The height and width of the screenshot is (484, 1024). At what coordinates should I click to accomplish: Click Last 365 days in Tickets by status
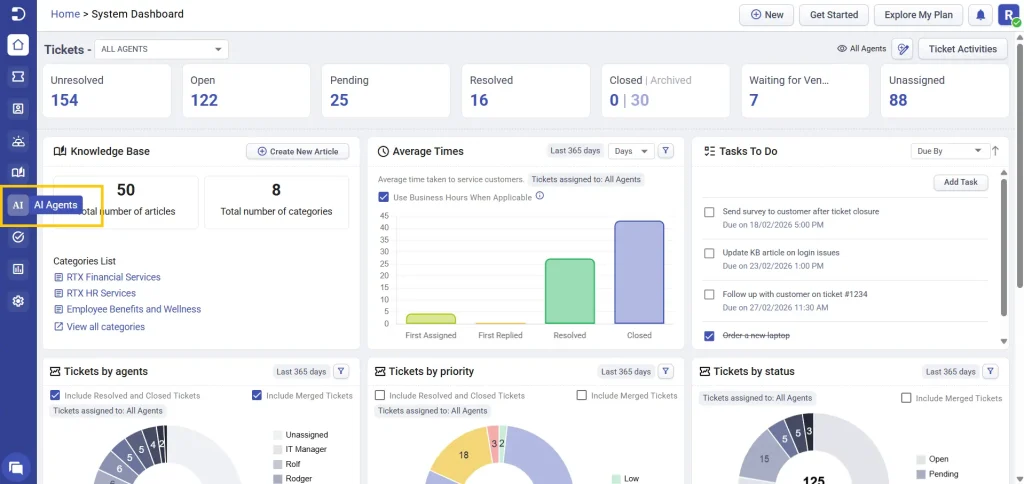click(950, 372)
